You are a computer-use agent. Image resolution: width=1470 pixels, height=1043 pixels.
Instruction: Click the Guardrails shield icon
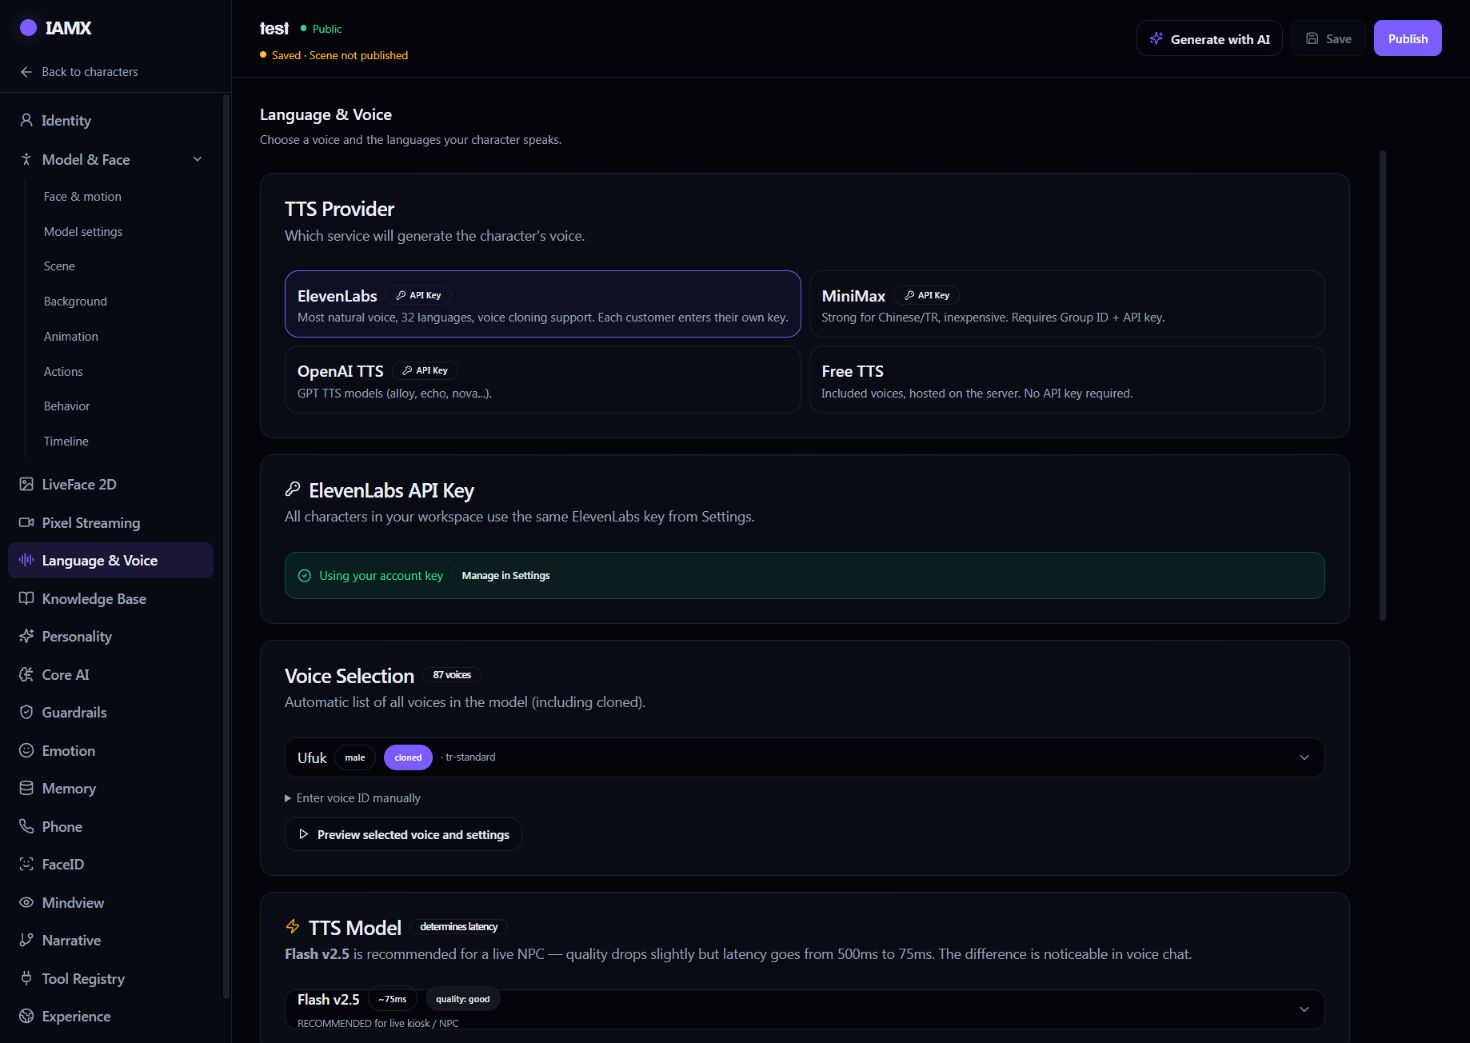tap(26, 712)
